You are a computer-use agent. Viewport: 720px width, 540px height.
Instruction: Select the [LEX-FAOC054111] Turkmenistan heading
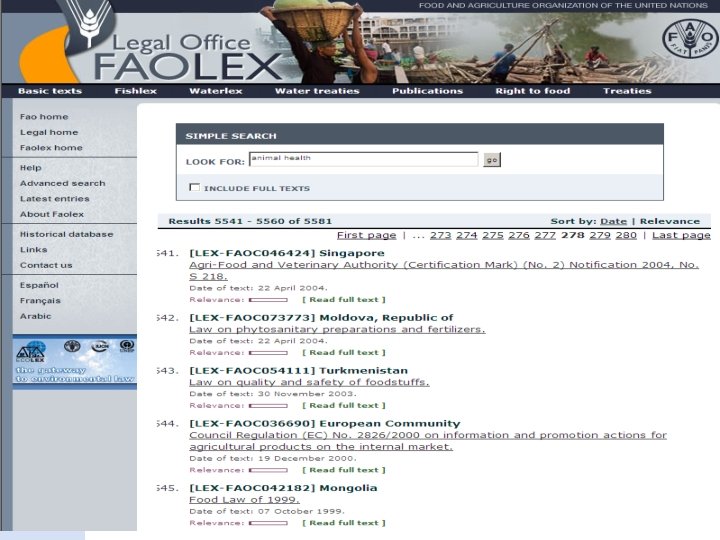point(298,371)
